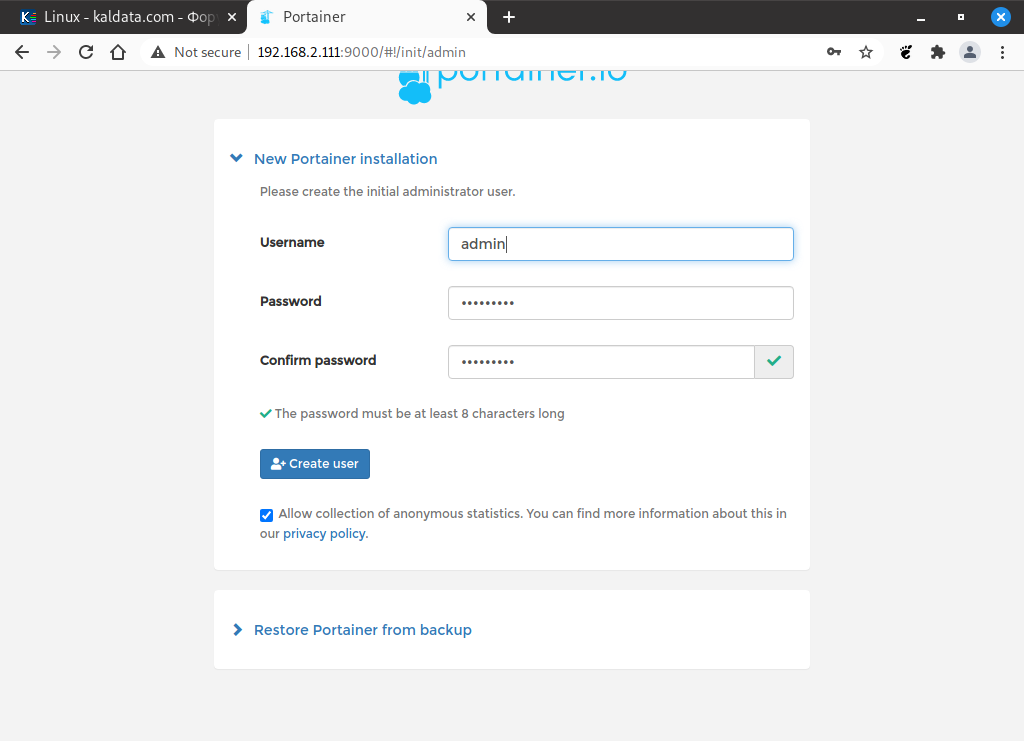Open the Chrome profile avatar
This screenshot has height=741, width=1024.
970,52
